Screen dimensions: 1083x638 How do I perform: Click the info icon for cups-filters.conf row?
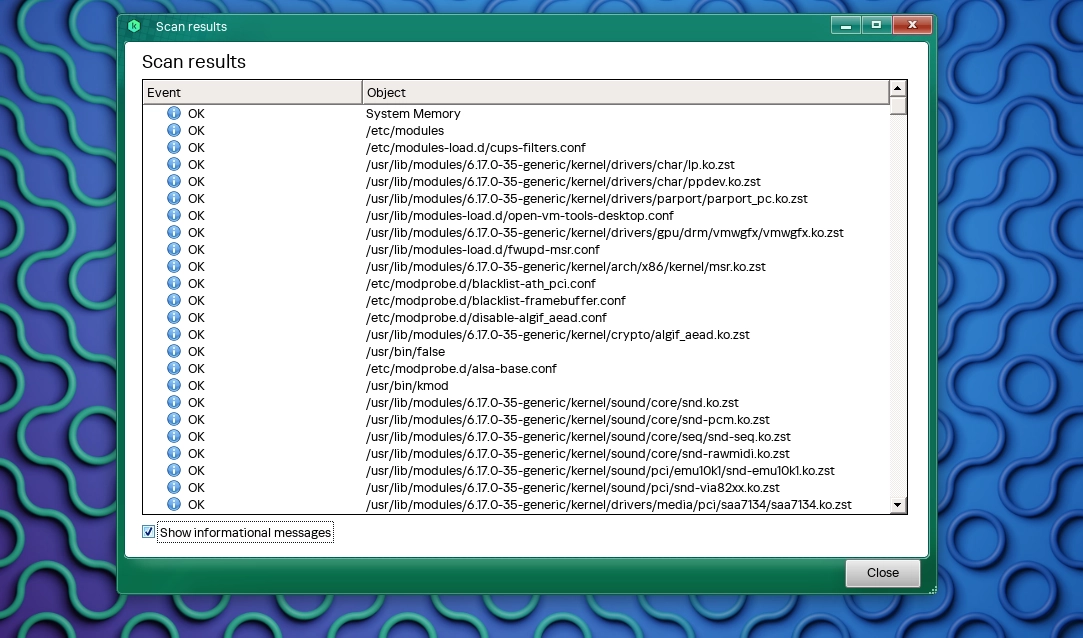174,147
